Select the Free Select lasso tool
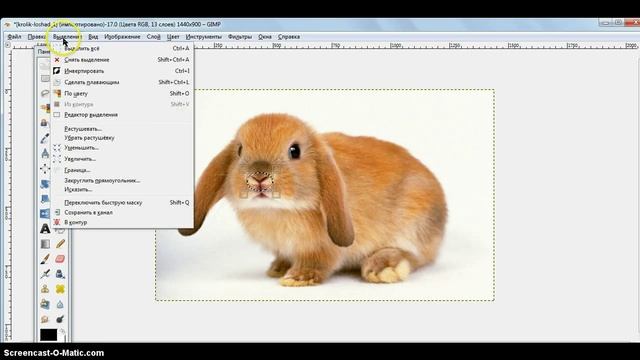Screen dimensions: 640x360 point(45,93)
